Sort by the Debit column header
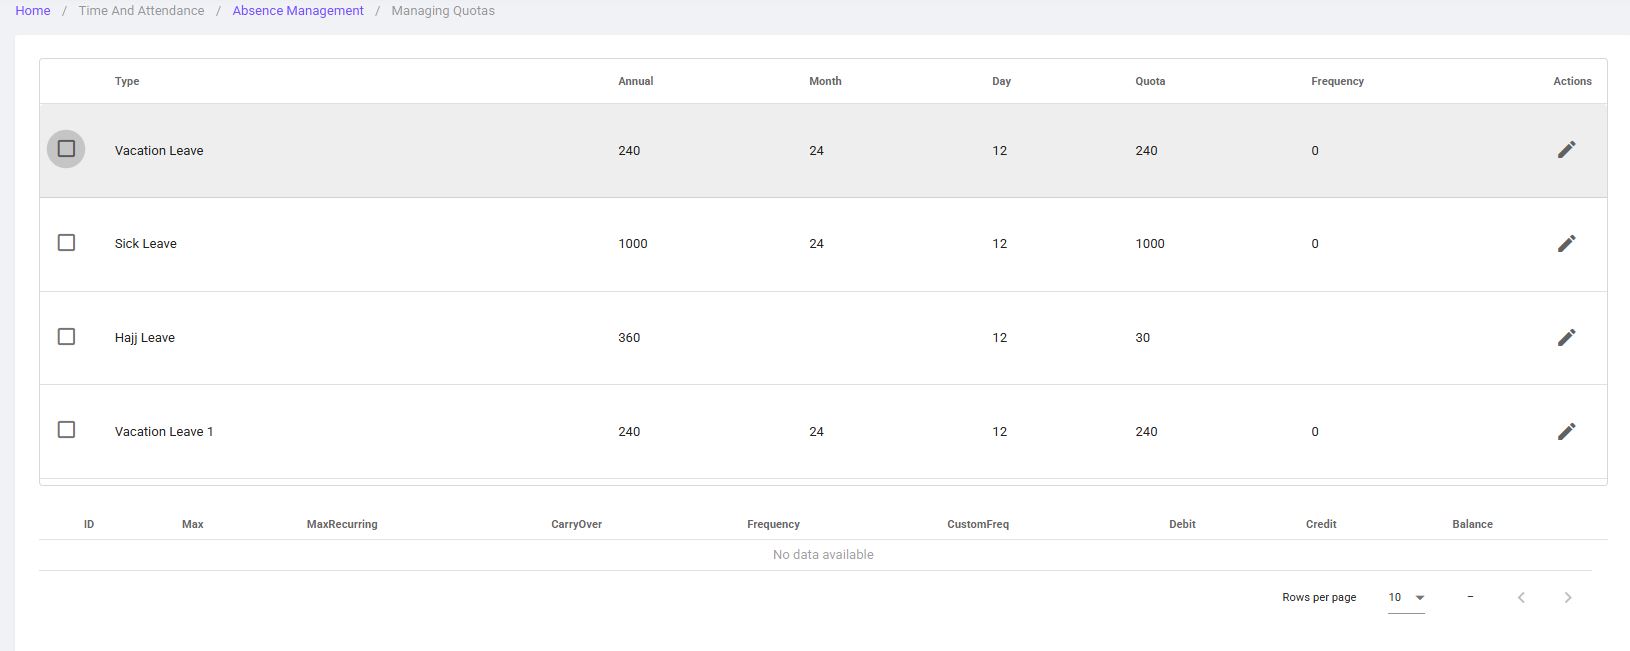This screenshot has width=1630, height=651. click(x=1182, y=524)
